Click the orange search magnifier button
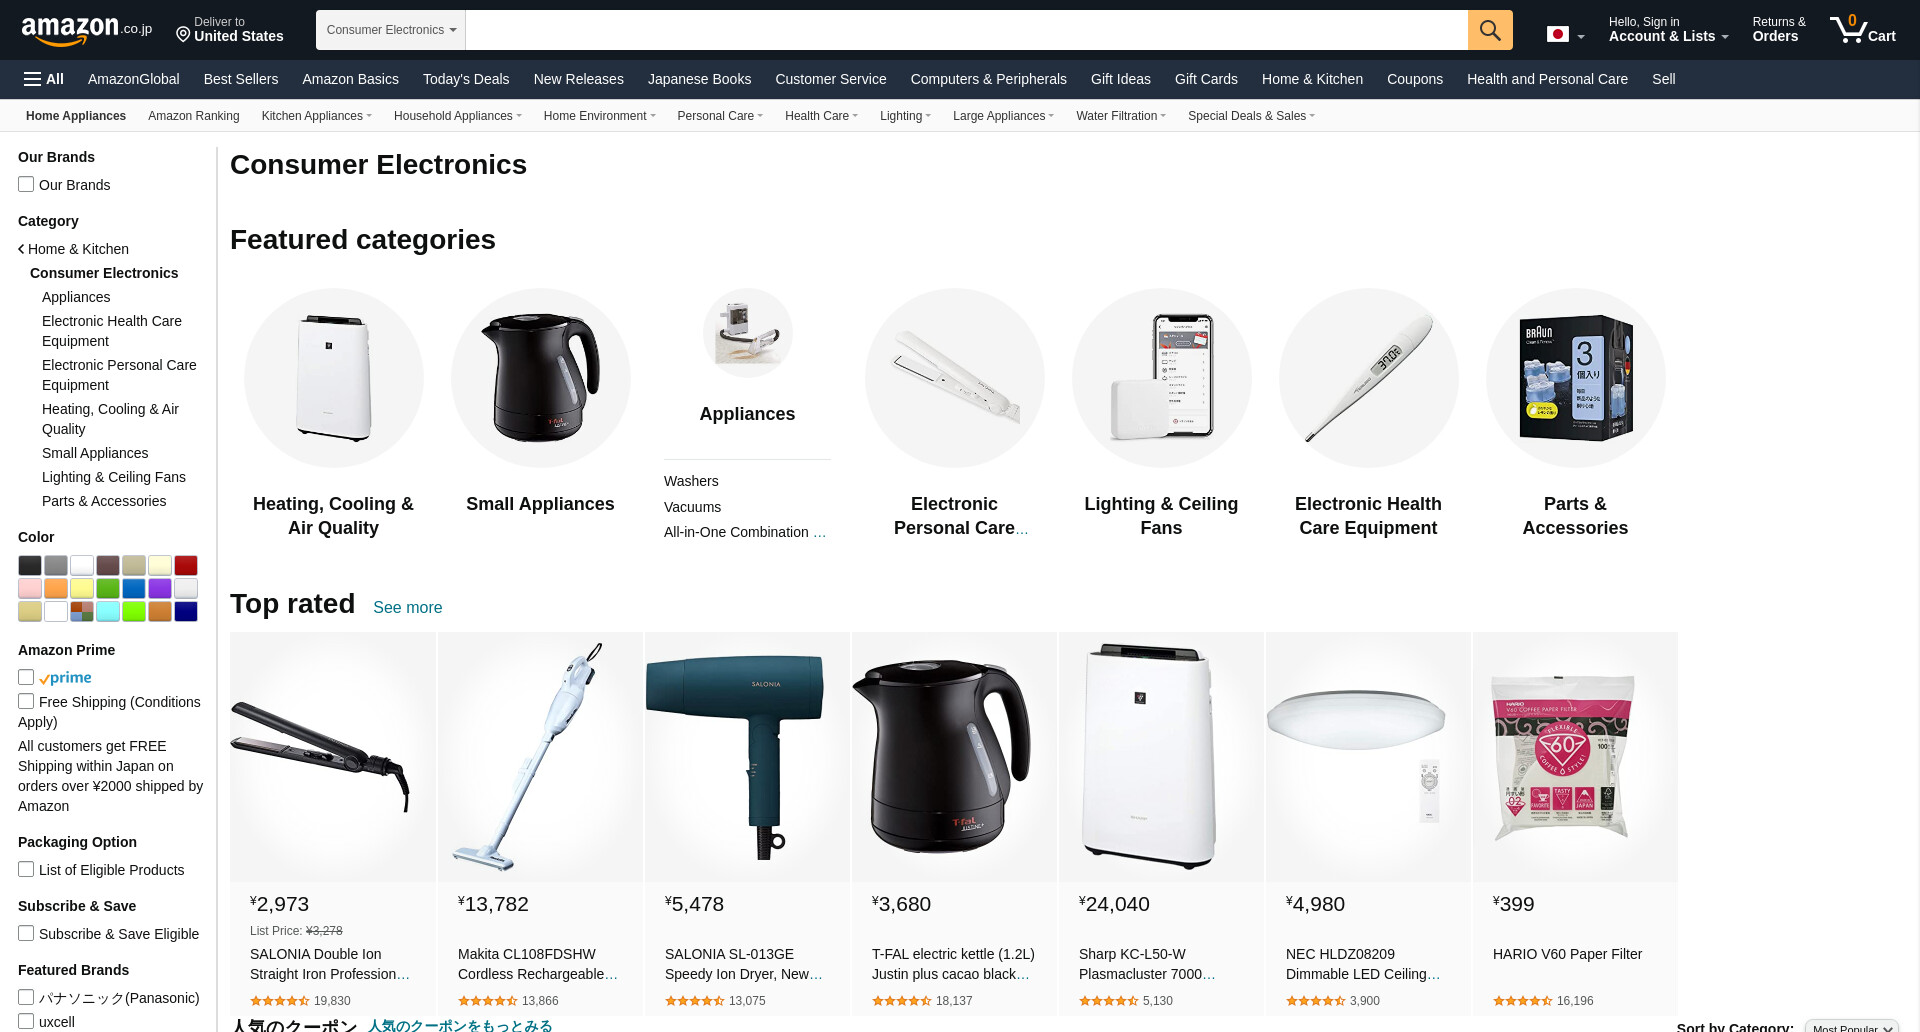Image resolution: width=1920 pixels, height=1032 pixels. [1489, 30]
